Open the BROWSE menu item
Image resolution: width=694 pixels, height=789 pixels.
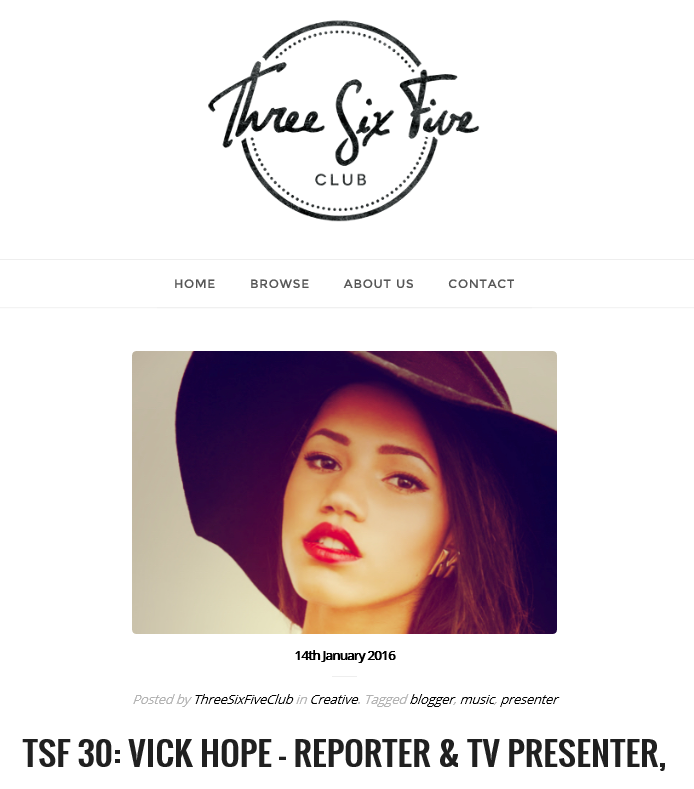coord(280,284)
